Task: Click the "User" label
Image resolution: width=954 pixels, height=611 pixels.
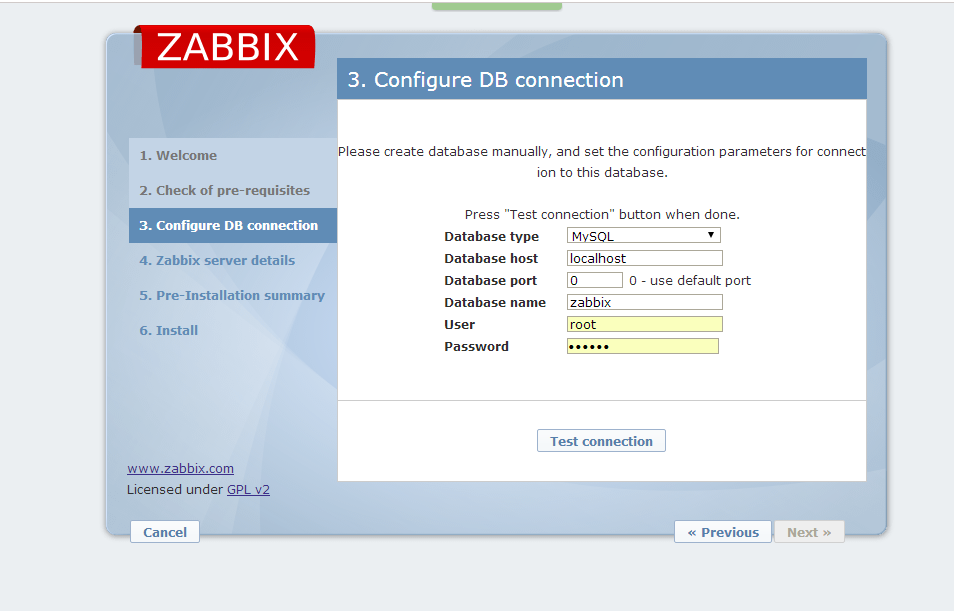Action: (x=459, y=324)
